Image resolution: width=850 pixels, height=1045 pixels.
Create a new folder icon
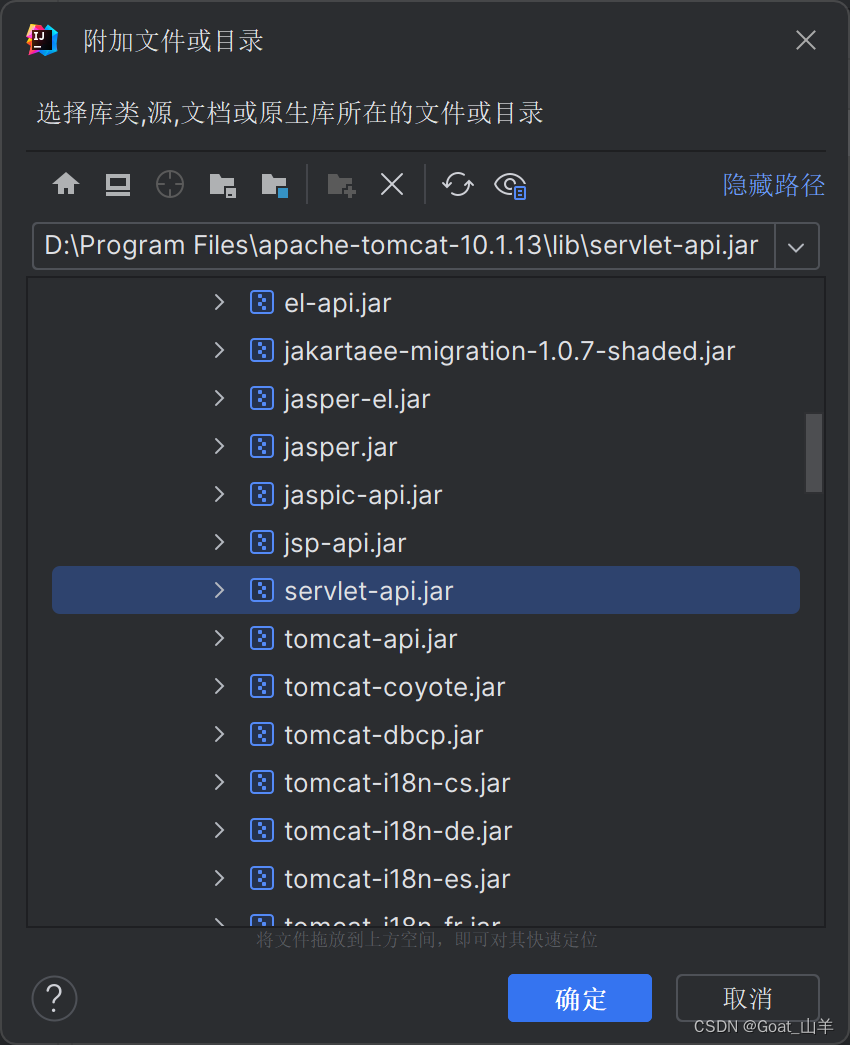[x=341, y=185]
